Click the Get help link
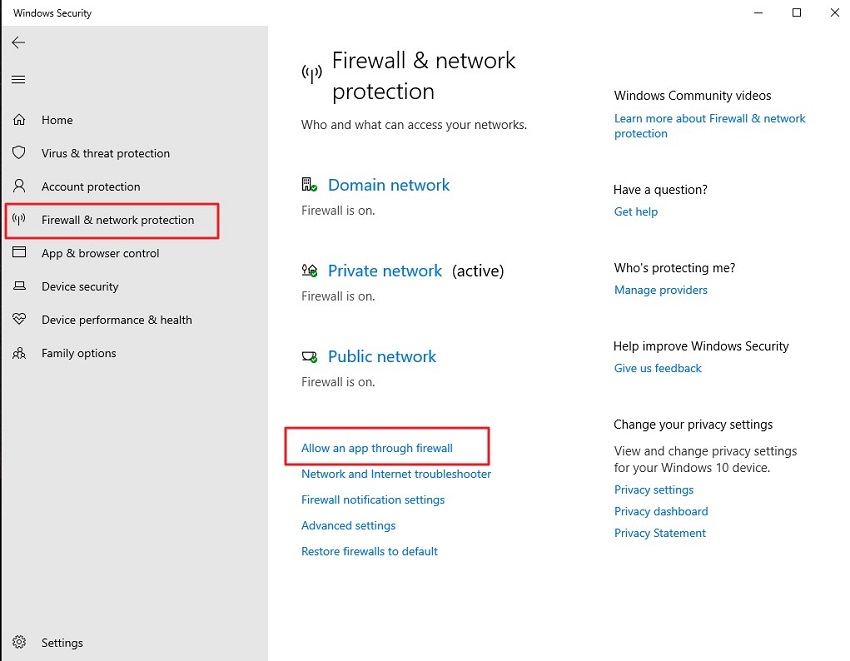The image size is (850, 661). pos(635,212)
